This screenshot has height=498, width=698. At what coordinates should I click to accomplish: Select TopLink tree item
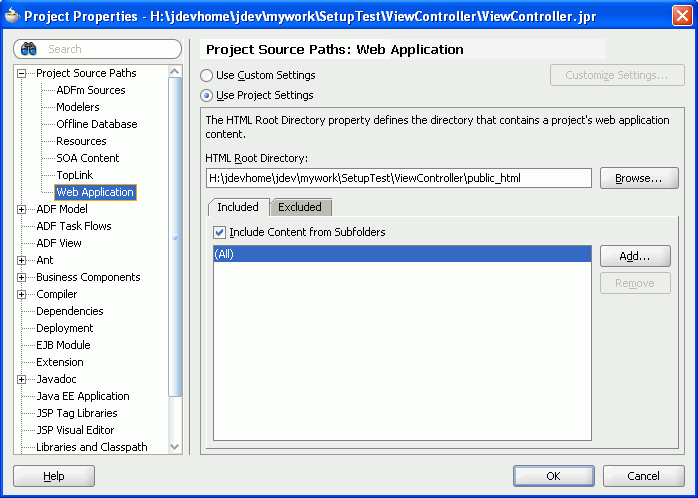pyautogui.click(x=75, y=175)
